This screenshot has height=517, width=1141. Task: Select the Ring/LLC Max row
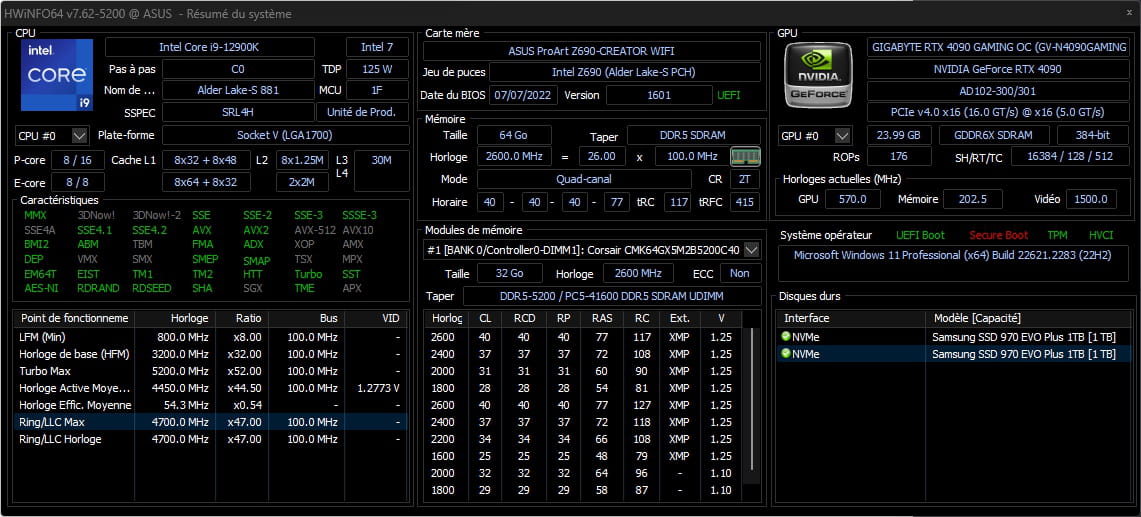coord(211,422)
